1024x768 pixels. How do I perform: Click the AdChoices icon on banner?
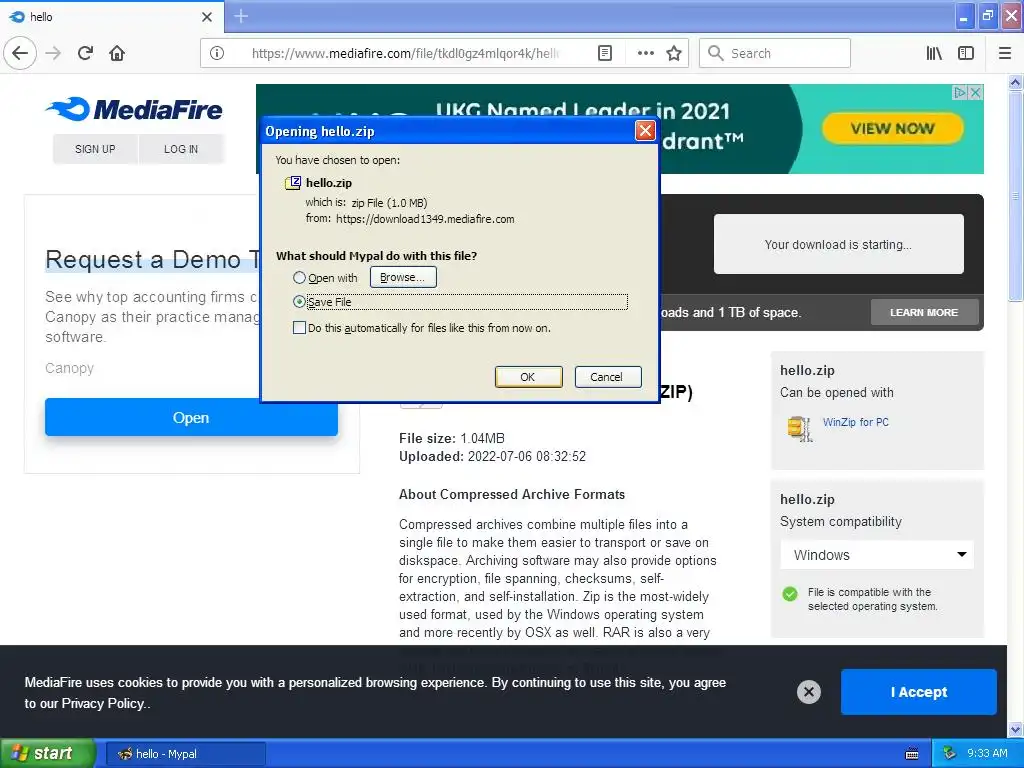(x=960, y=92)
